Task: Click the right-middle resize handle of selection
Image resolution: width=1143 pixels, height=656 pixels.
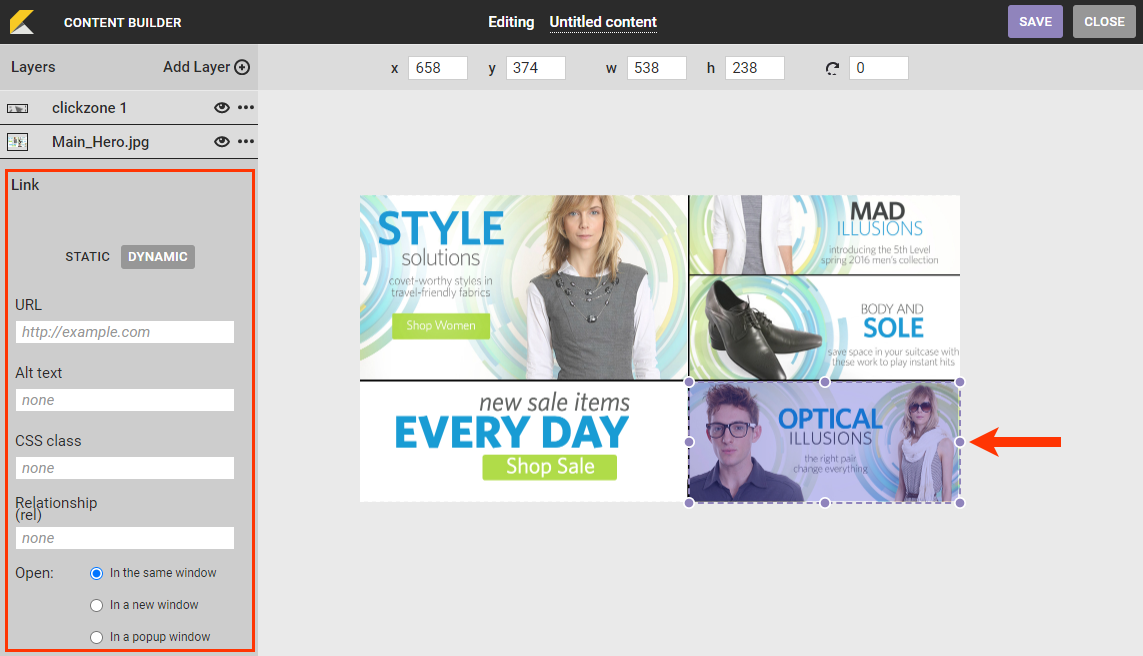Action: click(960, 442)
